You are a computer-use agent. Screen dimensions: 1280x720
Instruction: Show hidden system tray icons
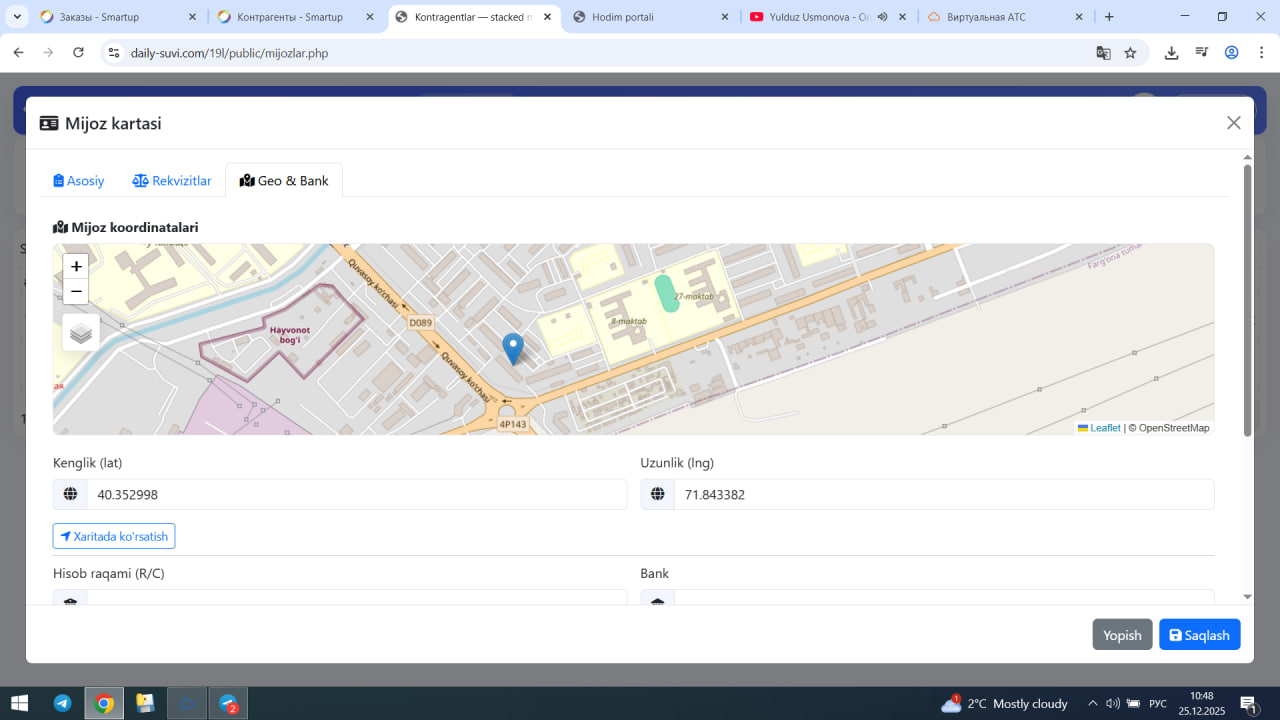tap(1093, 704)
